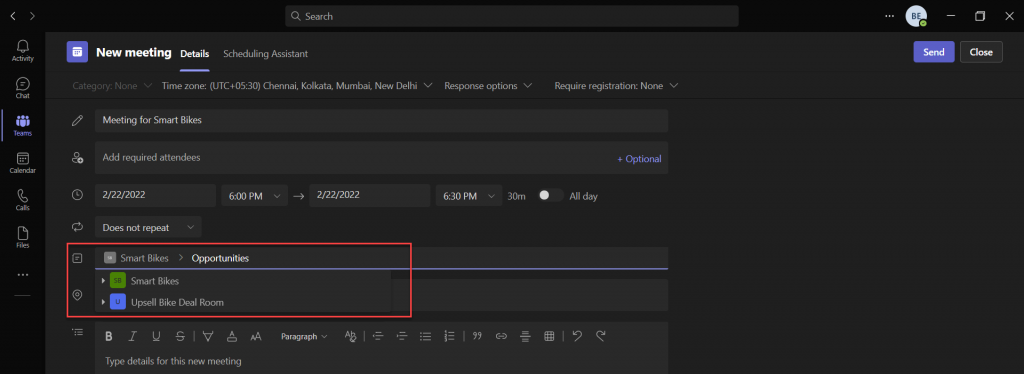Insert a quote block
Viewport: 1024px width, 374px height.
tap(477, 336)
